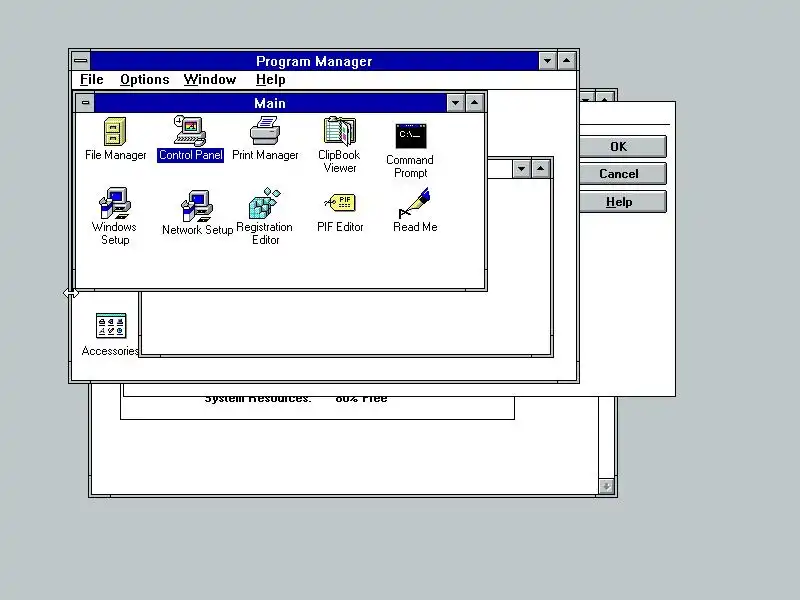Click the scroll-down arrow in the background window

click(606, 486)
